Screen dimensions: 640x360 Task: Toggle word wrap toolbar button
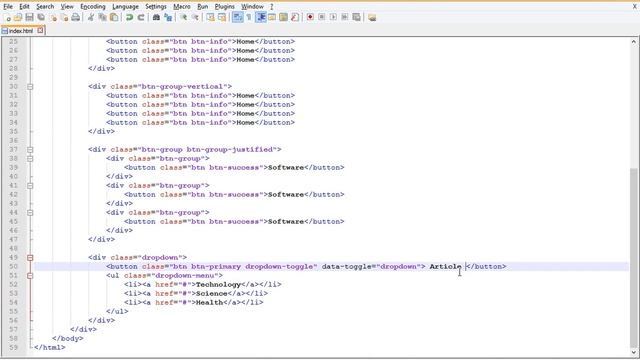(x=237, y=18)
